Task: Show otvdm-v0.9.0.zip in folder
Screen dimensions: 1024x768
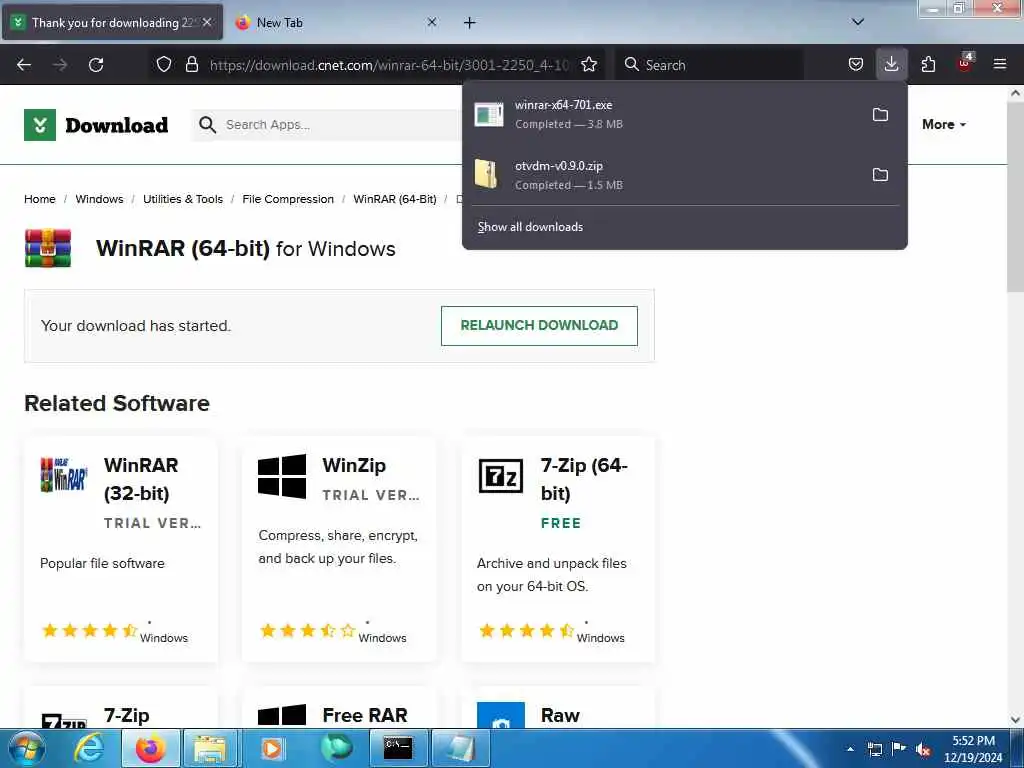Action: click(x=880, y=175)
